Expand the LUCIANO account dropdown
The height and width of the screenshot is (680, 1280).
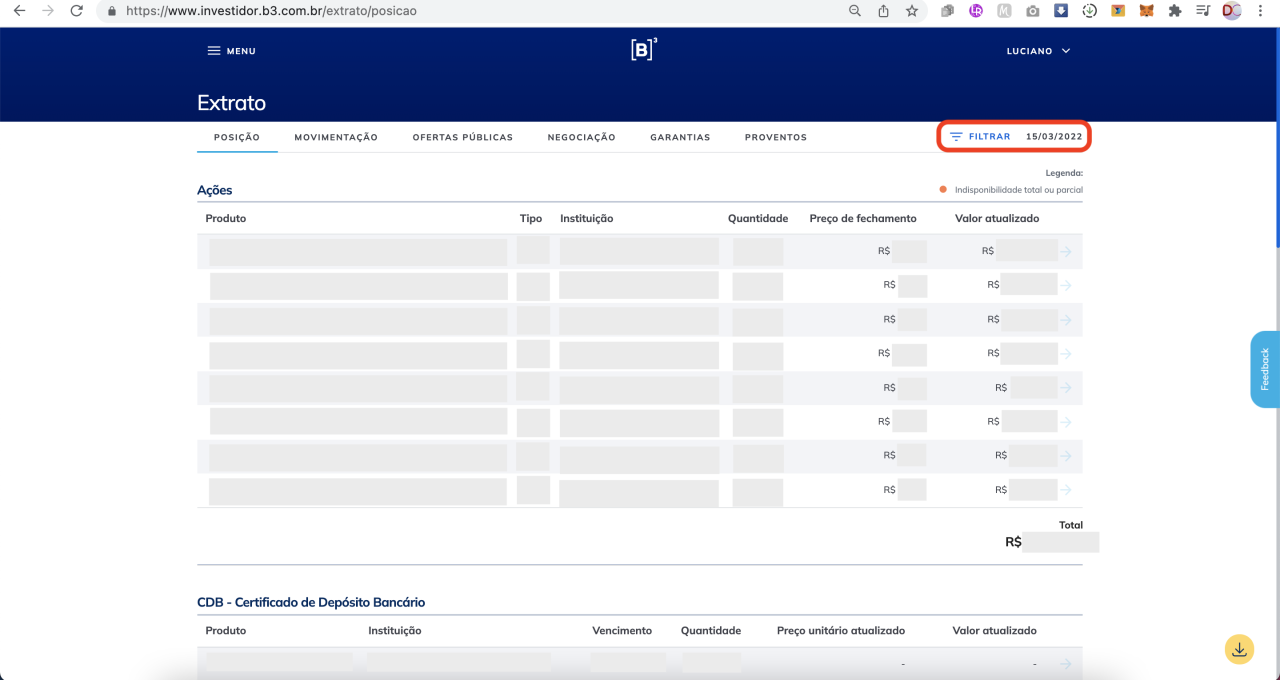[x=1039, y=50]
